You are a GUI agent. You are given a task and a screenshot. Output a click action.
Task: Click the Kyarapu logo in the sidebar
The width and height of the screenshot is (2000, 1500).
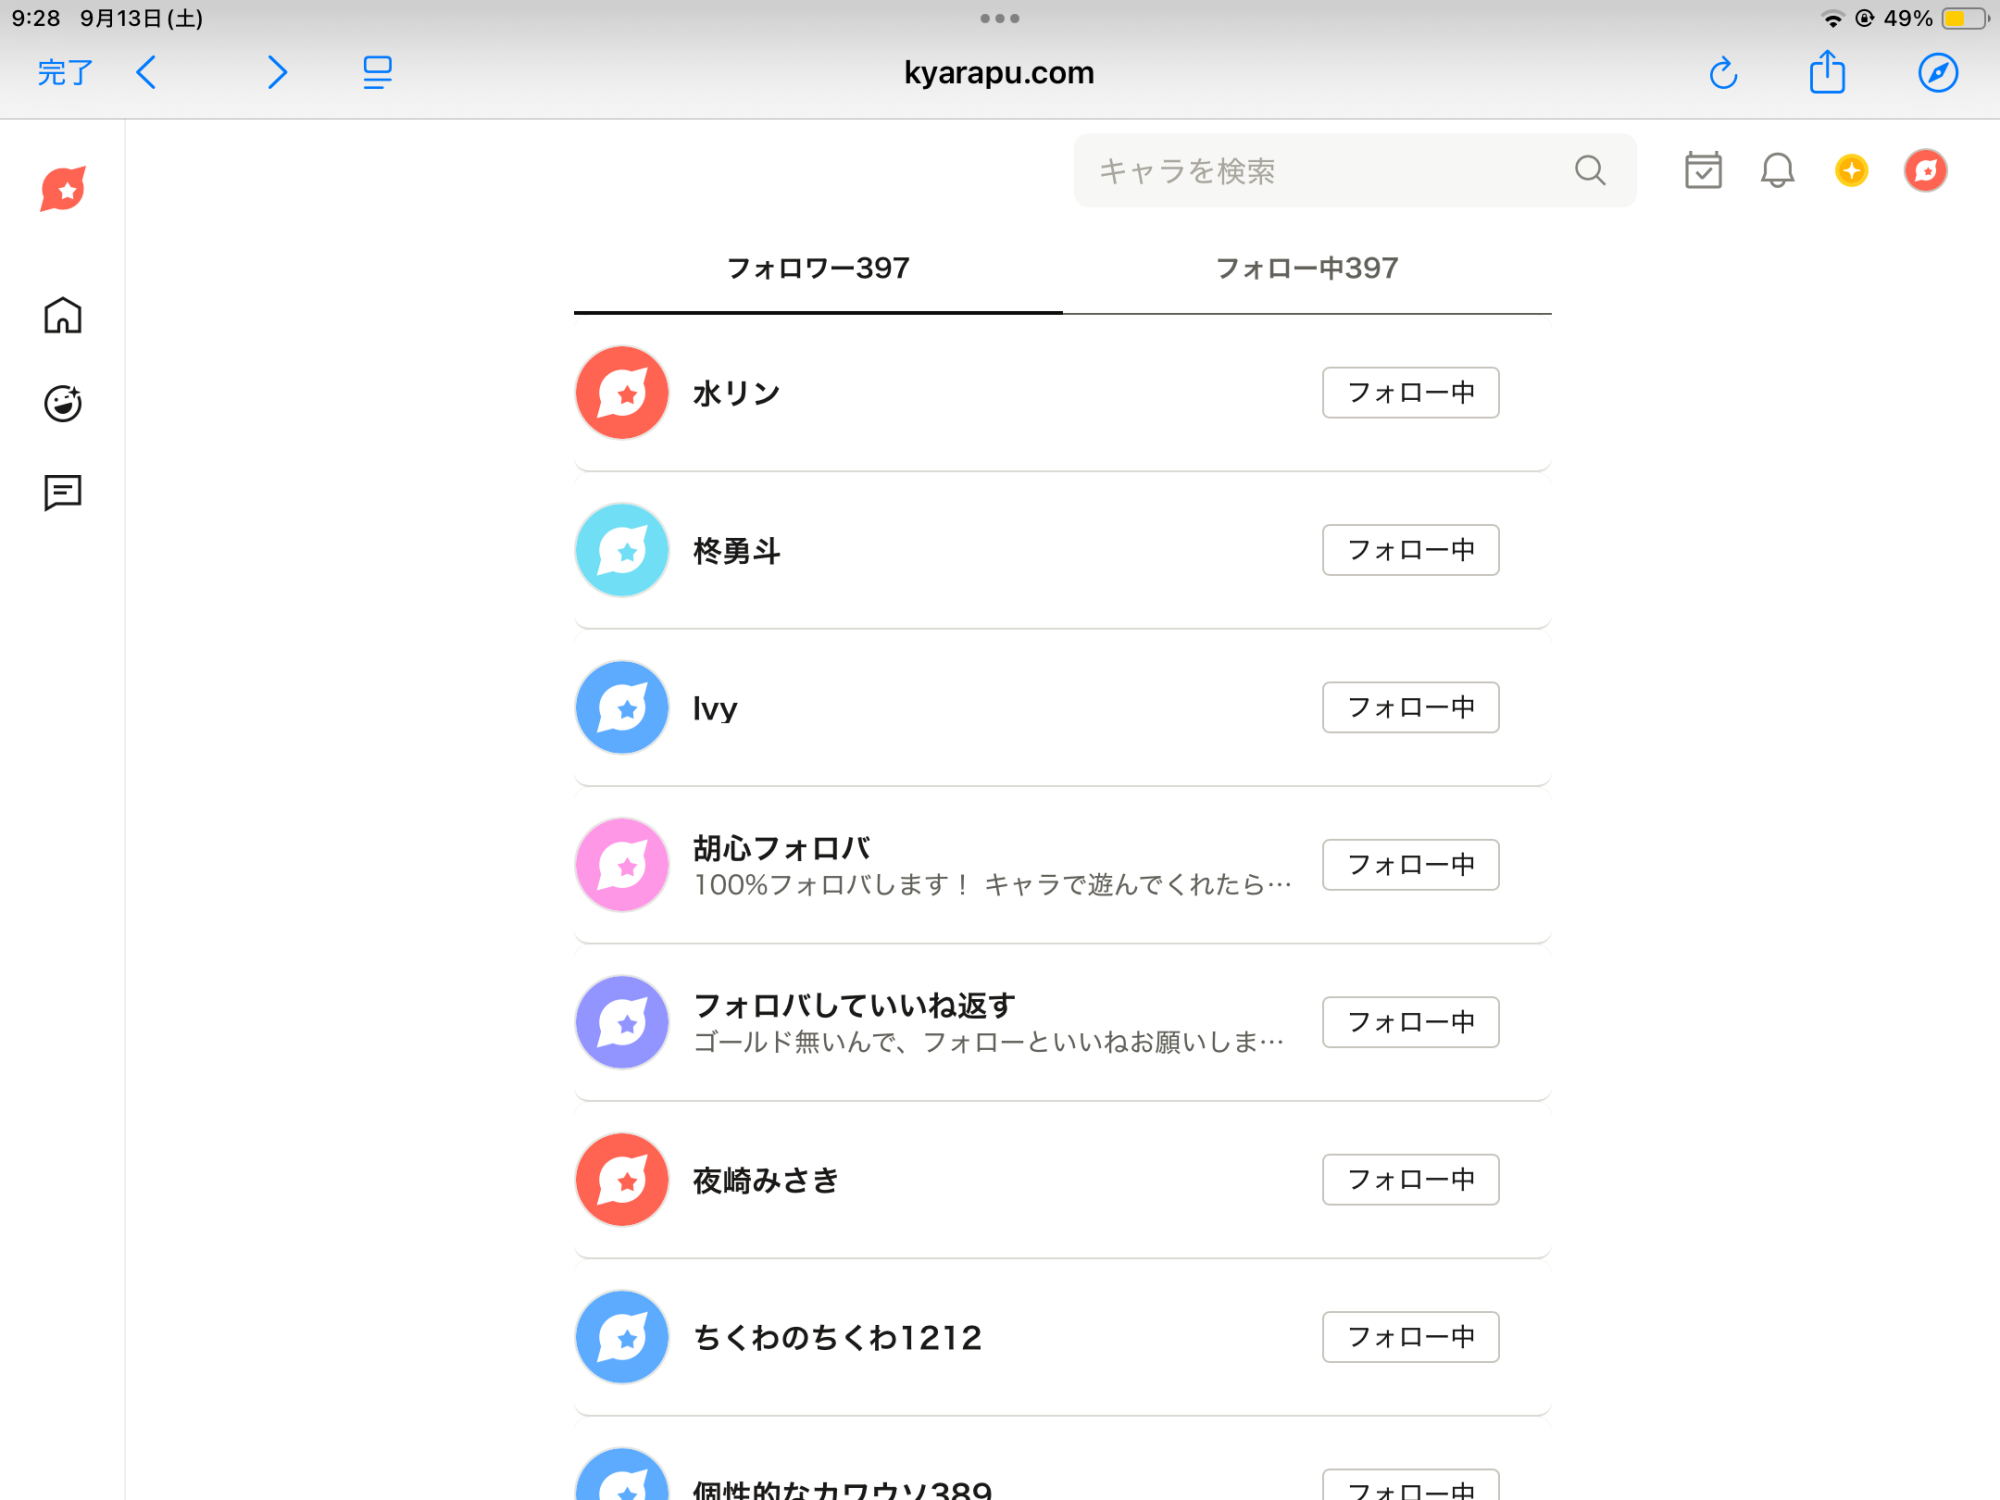point(63,189)
